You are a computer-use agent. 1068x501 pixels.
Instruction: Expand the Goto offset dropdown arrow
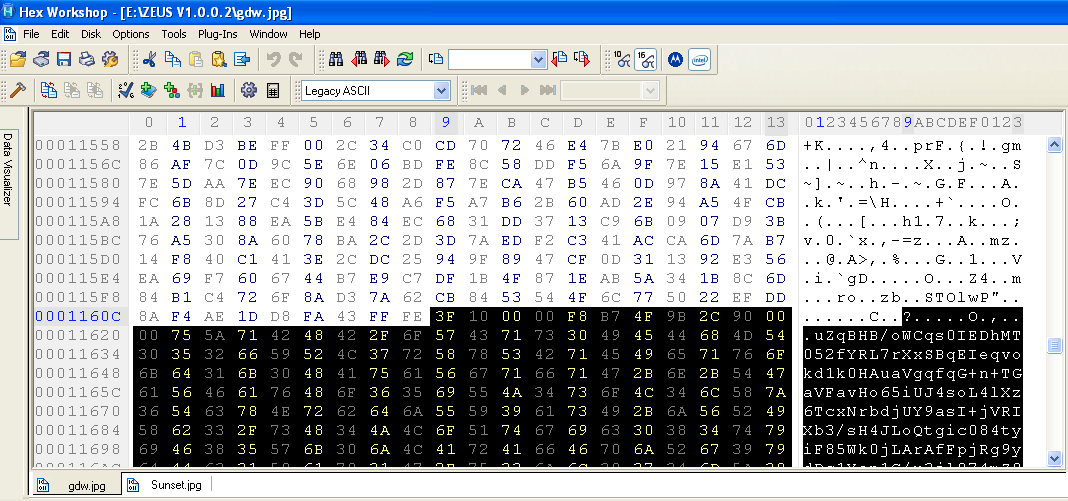click(x=539, y=60)
